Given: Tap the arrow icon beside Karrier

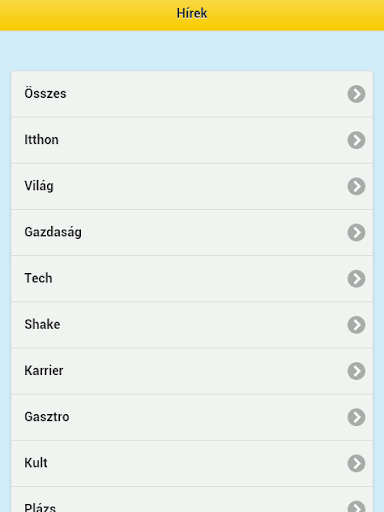Looking at the screenshot, I should [356, 371].
